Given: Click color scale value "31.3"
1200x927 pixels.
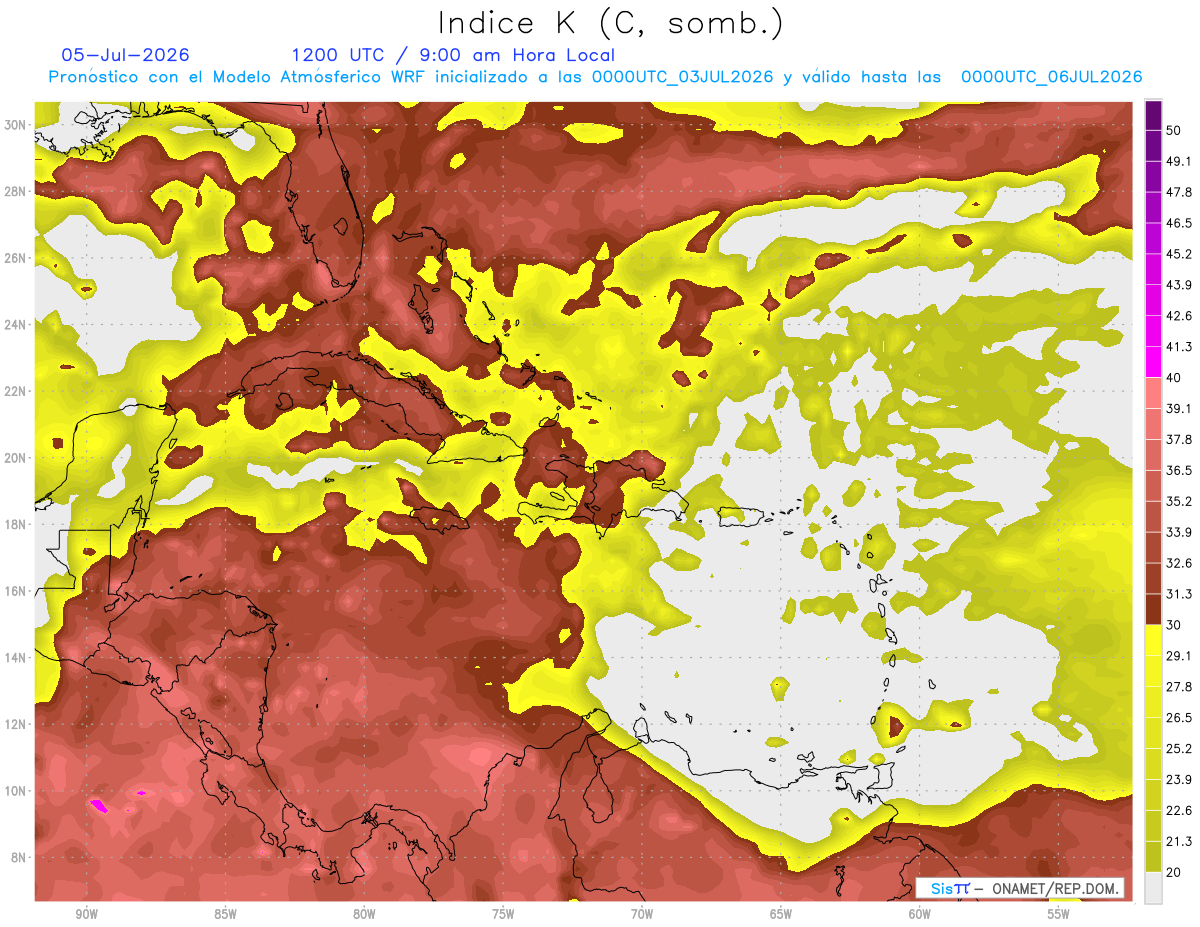Looking at the screenshot, I should (1179, 594).
